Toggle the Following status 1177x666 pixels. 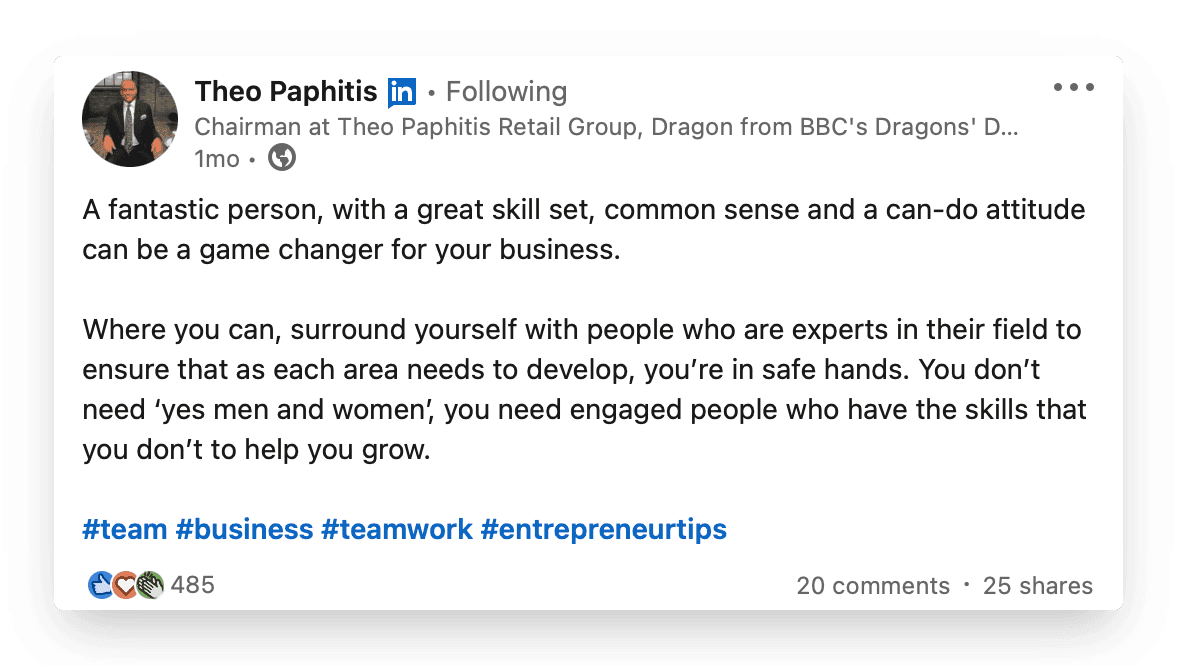click(507, 92)
